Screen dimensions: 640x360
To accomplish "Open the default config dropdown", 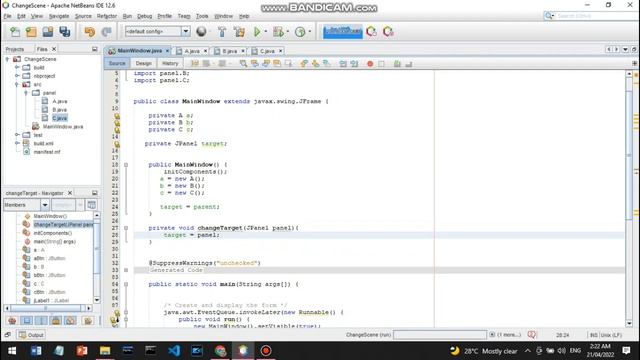I will pos(186,31).
